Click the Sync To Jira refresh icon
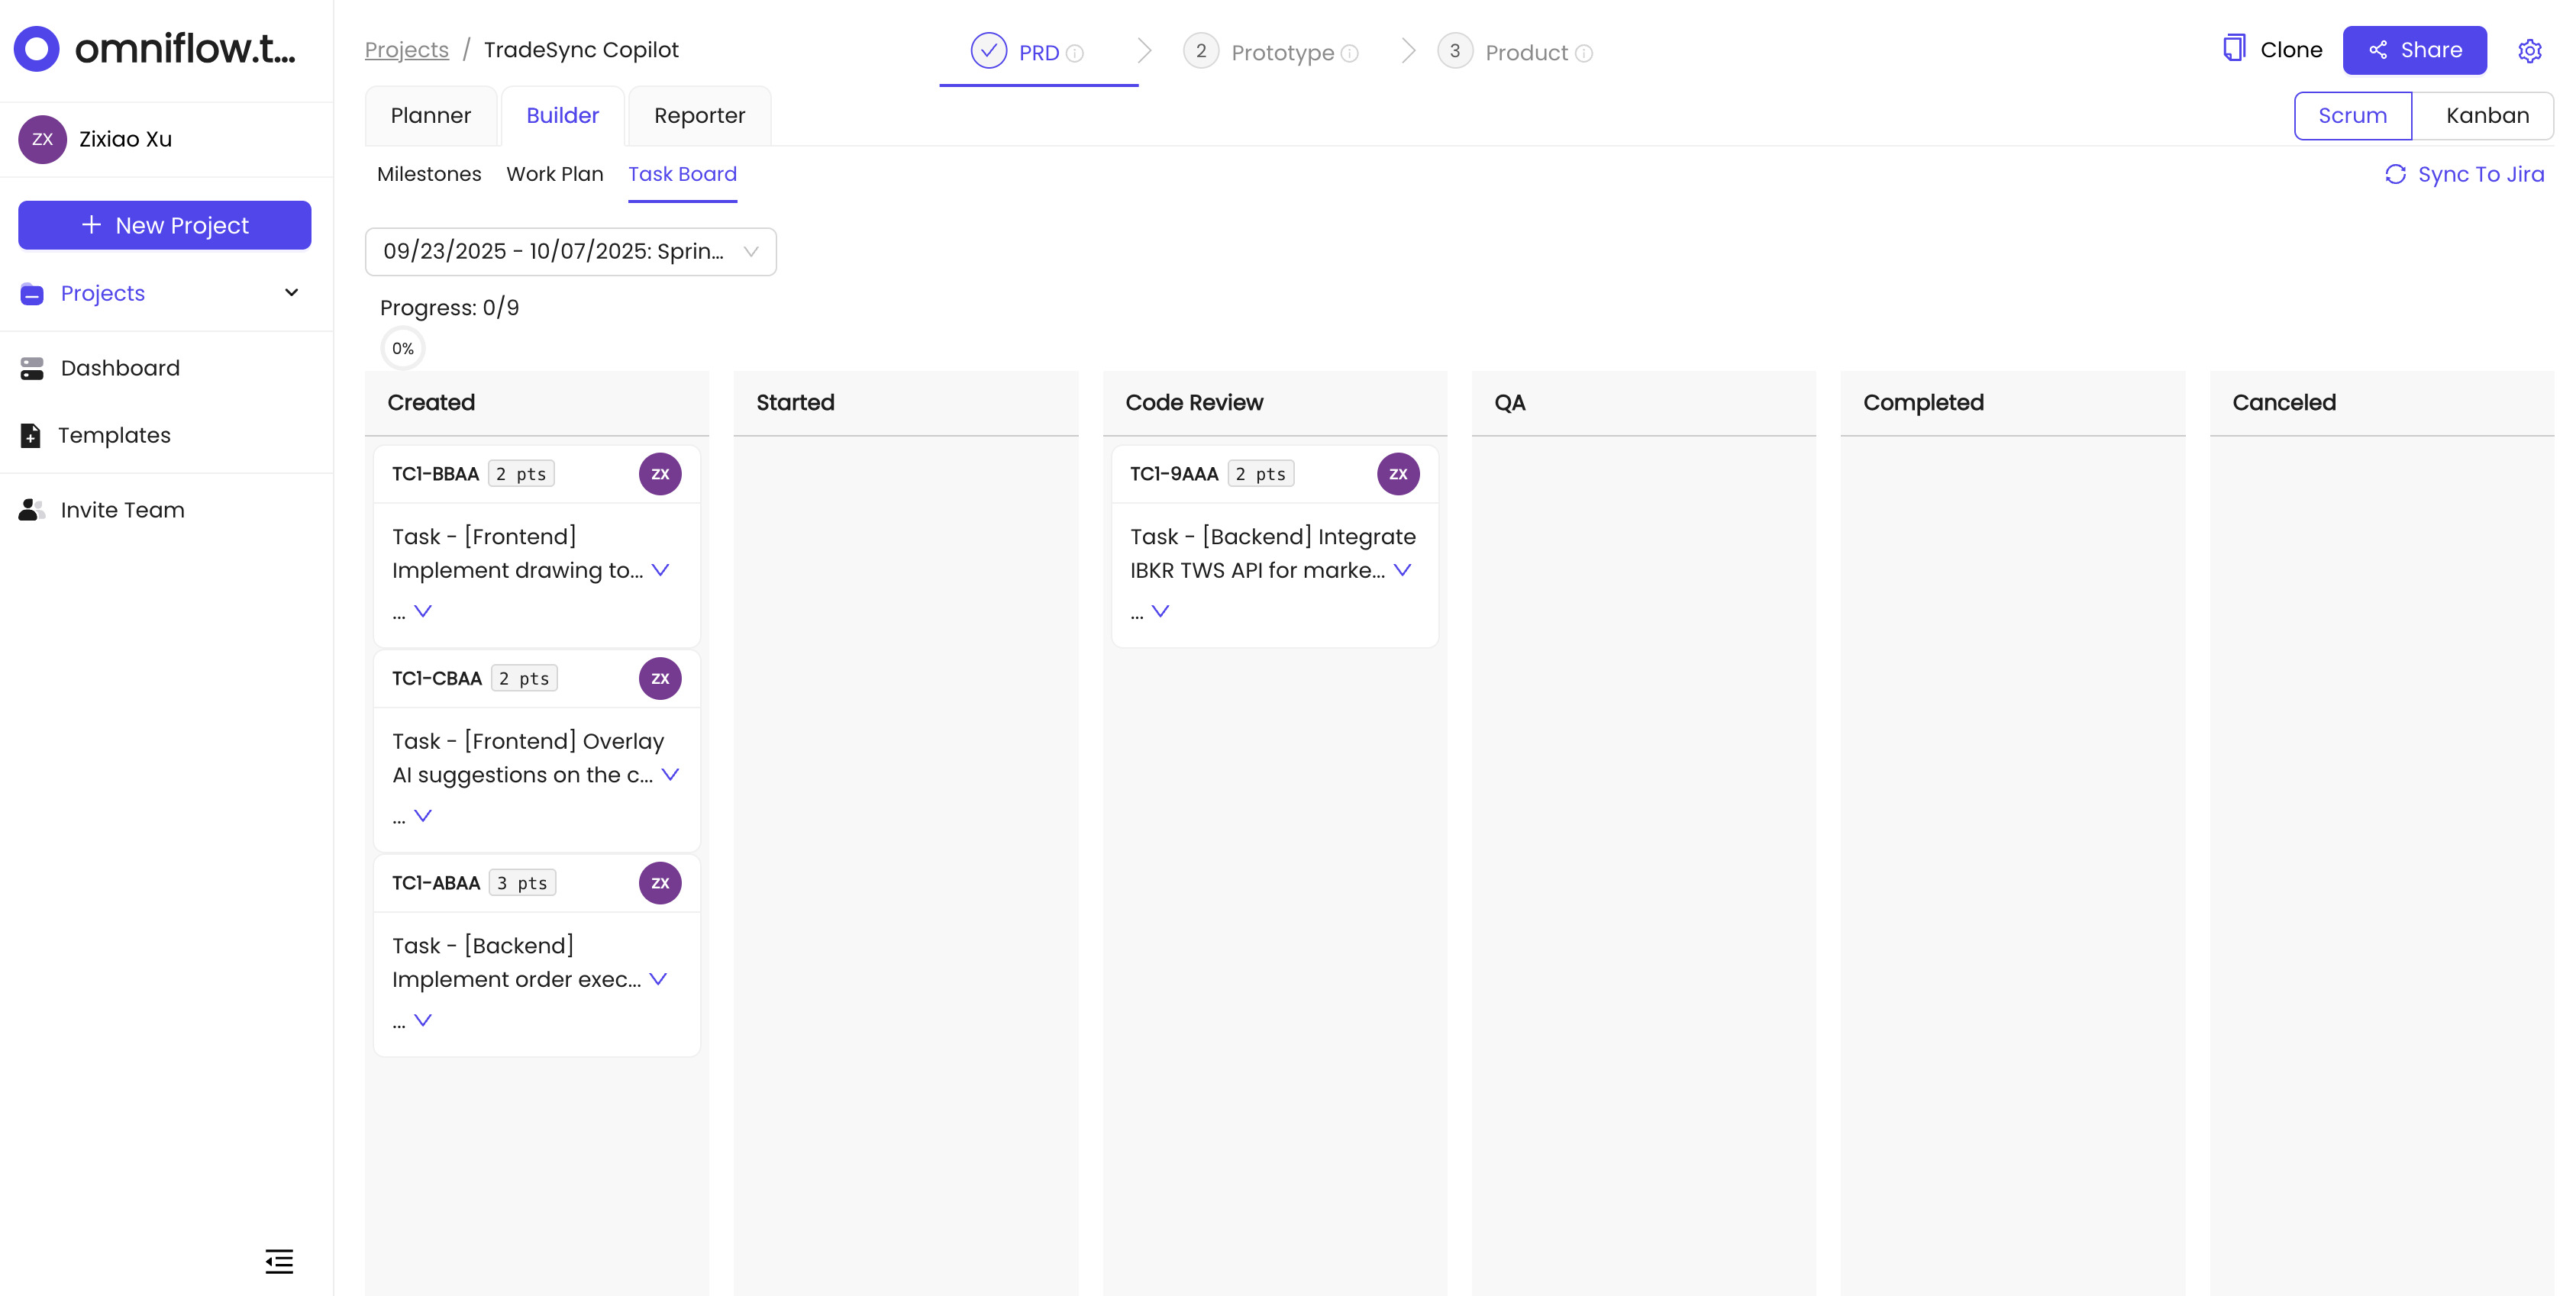 pyautogui.click(x=2397, y=174)
